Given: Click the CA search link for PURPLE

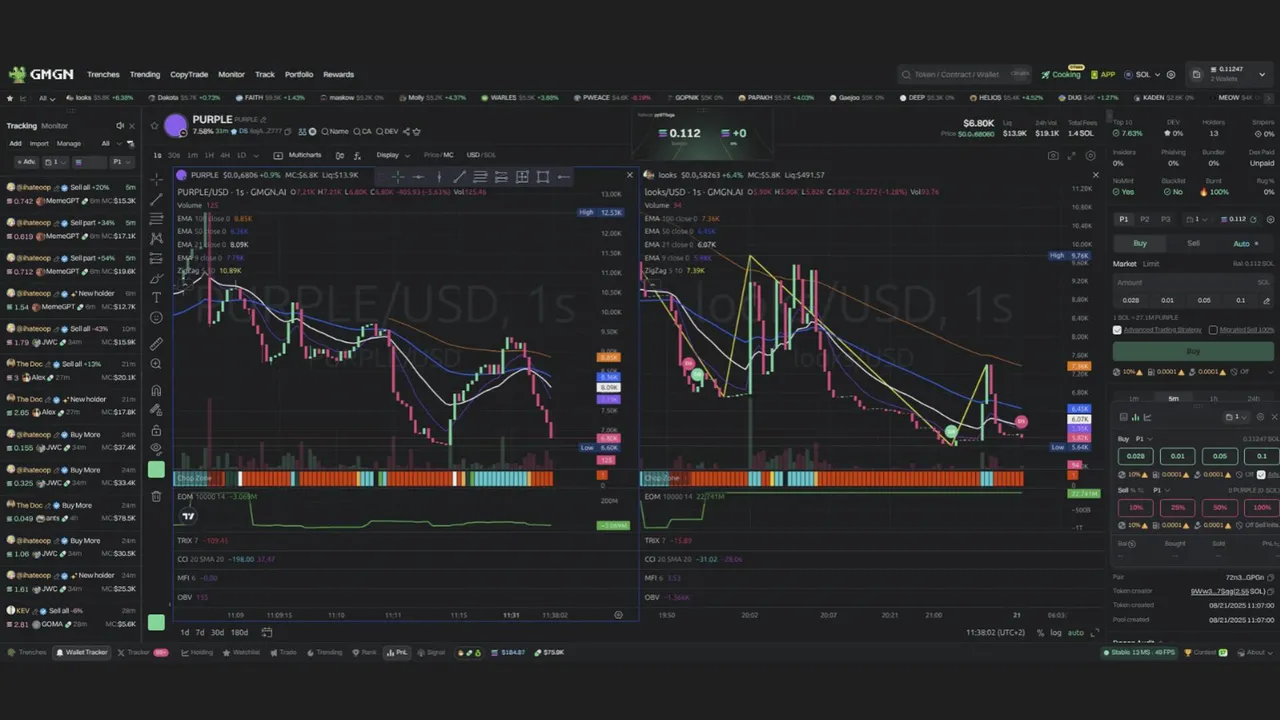Looking at the screenshot, I should (362, 131).
